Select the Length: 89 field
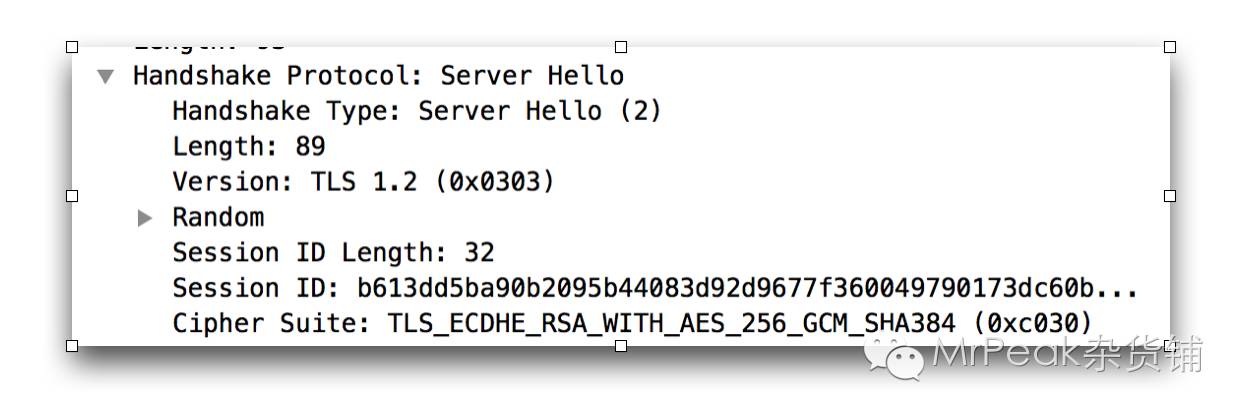 coord(249,146)
